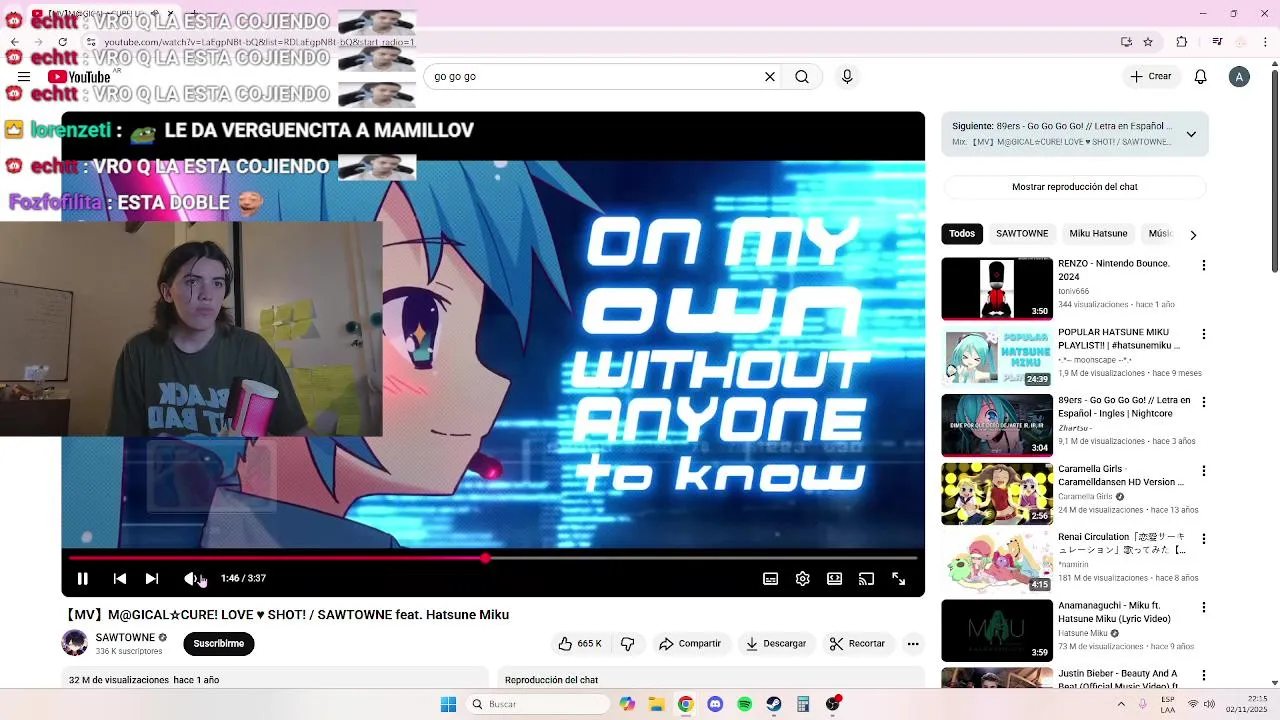Reload the browser page
This screenshot has width=1280, height=720.
pos(63,42)
